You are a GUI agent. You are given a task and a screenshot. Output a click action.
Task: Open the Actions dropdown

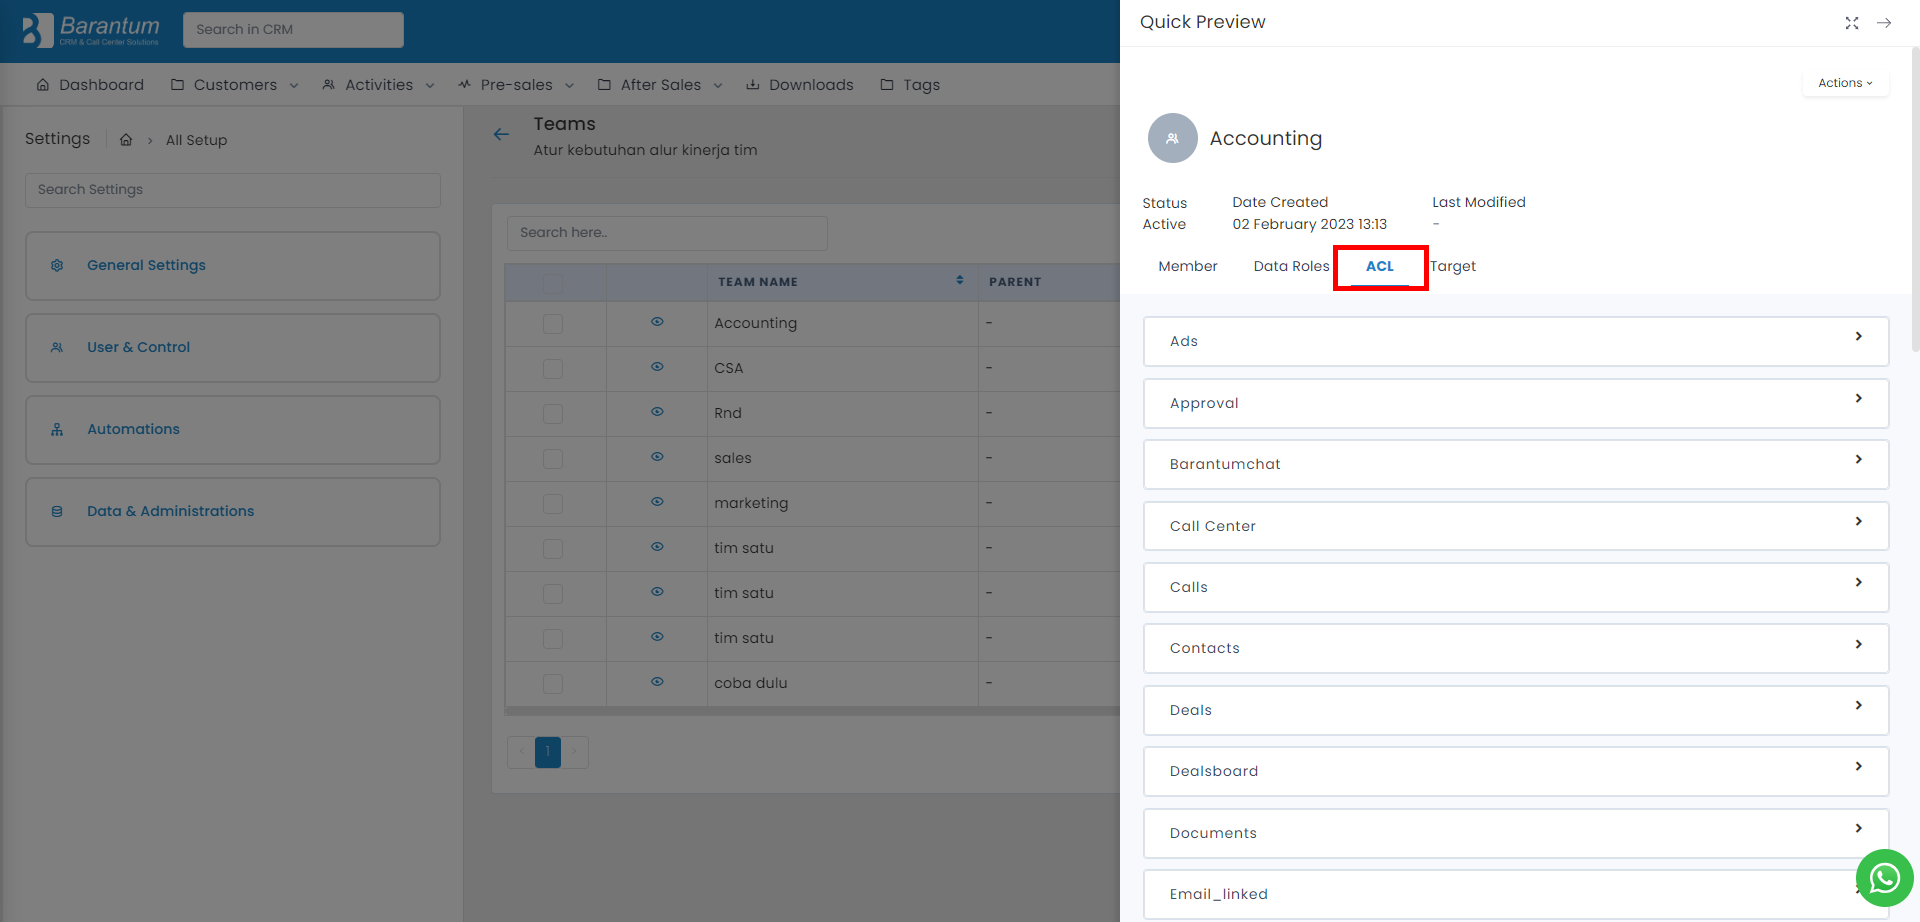coord(1846,83)
